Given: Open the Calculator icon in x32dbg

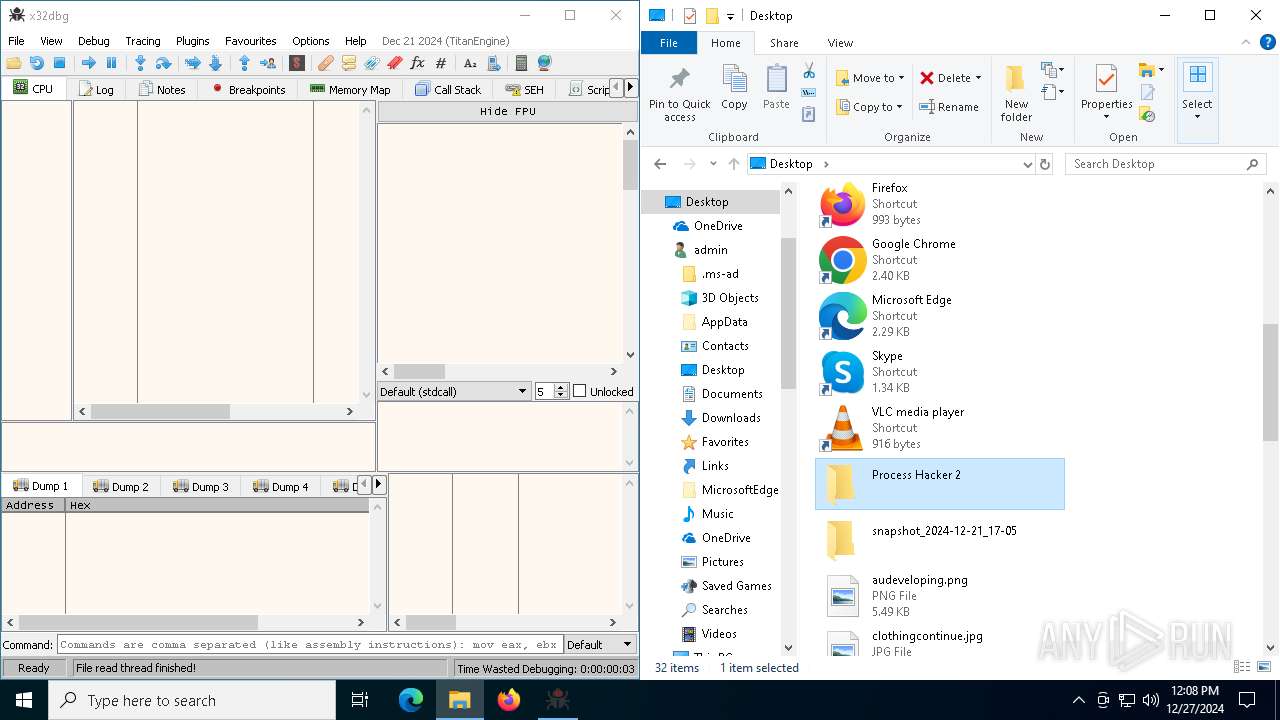Looking at the screenshot, I should 521,63.
